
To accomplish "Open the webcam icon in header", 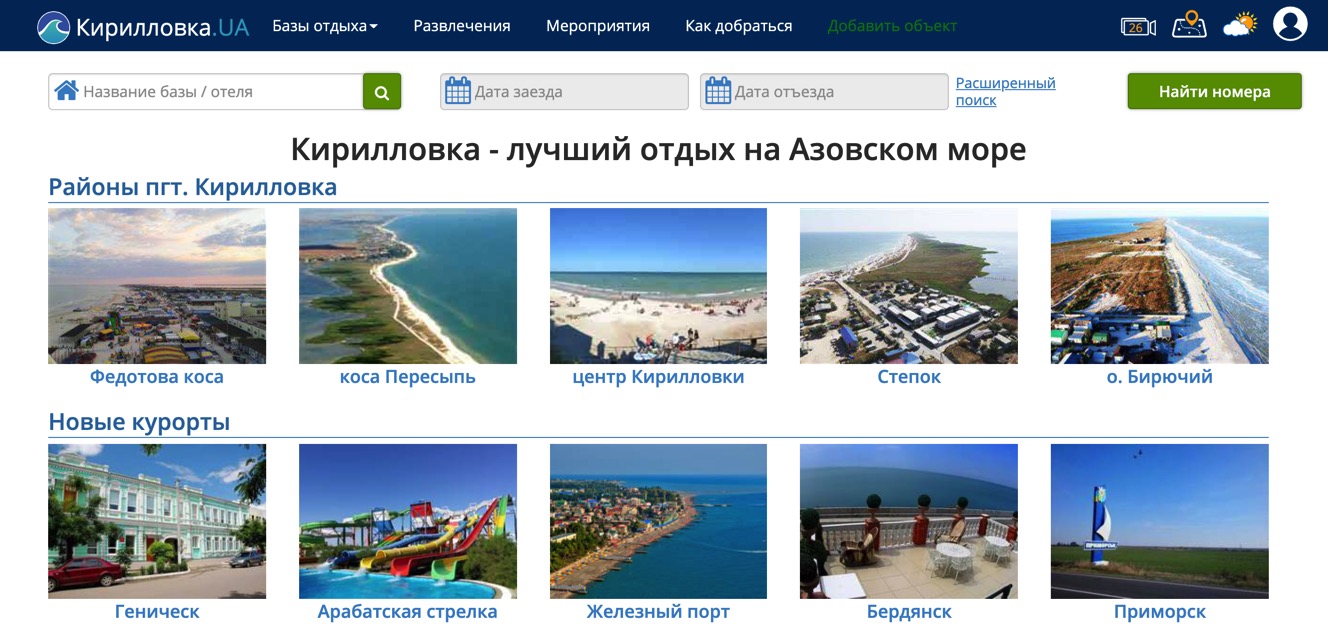I will click(1138, 27).
